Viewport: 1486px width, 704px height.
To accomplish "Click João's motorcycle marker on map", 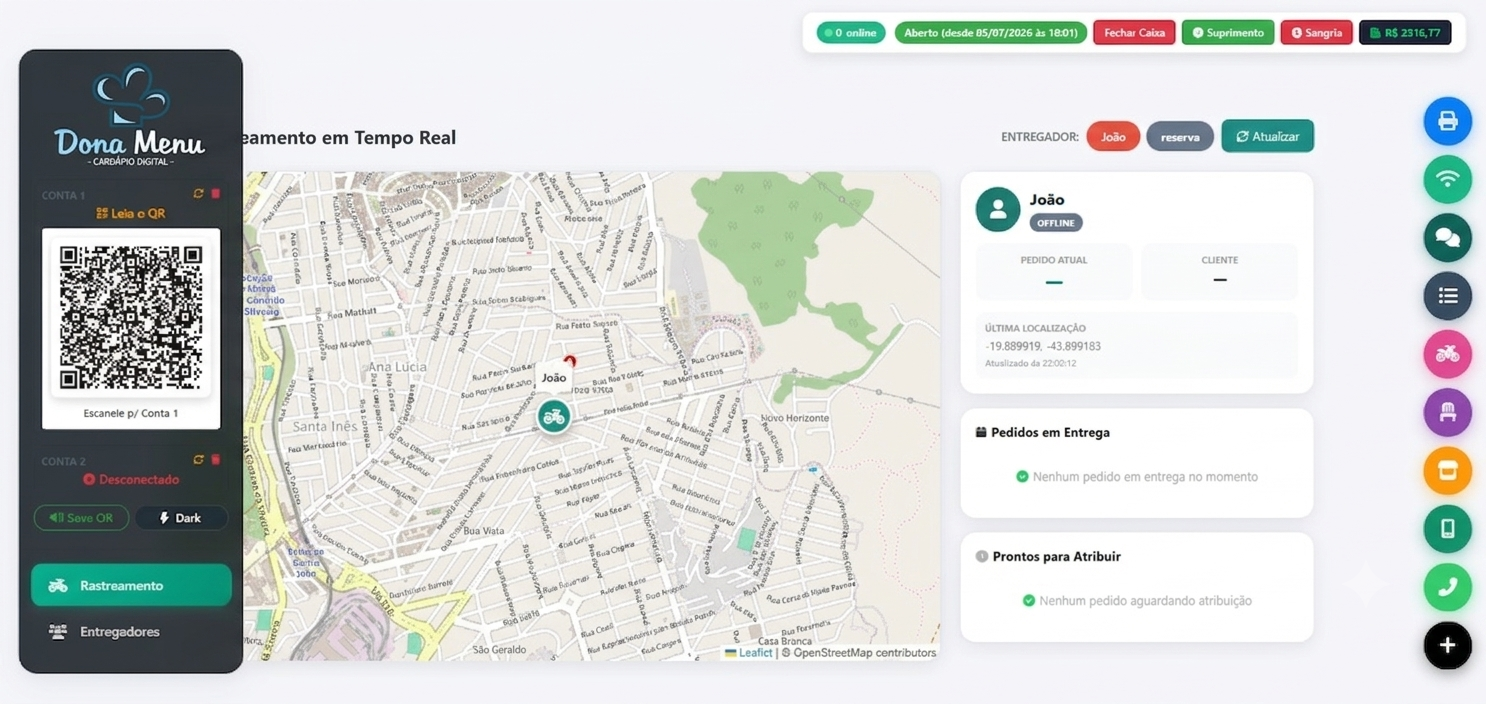I will point(554,416).
